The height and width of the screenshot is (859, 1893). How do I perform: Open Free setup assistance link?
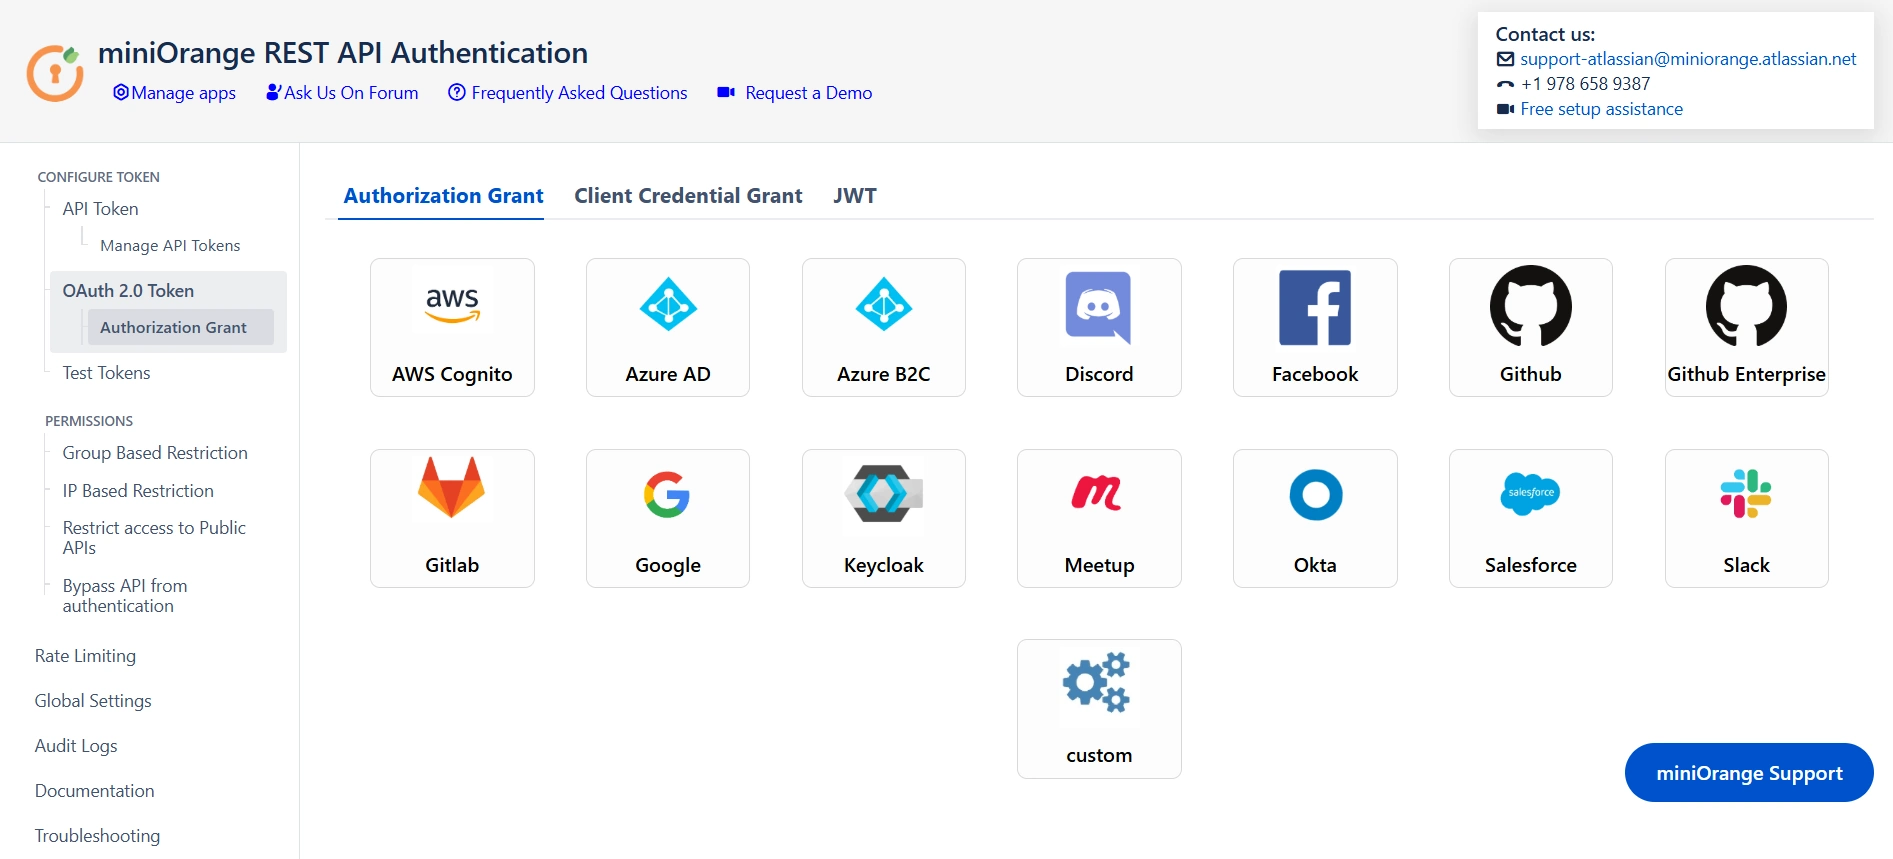pos(1601,109)
